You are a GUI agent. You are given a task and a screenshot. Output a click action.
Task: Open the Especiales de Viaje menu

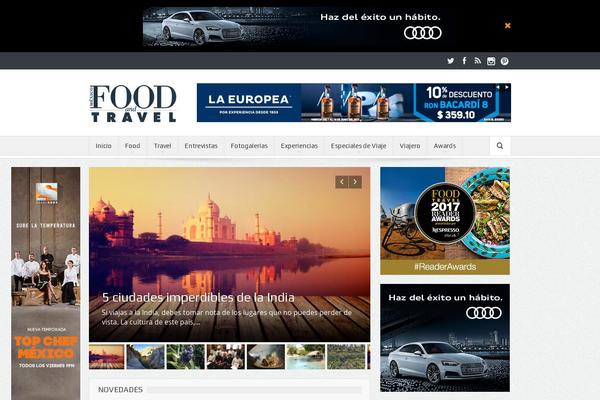[x=359, y=146]
